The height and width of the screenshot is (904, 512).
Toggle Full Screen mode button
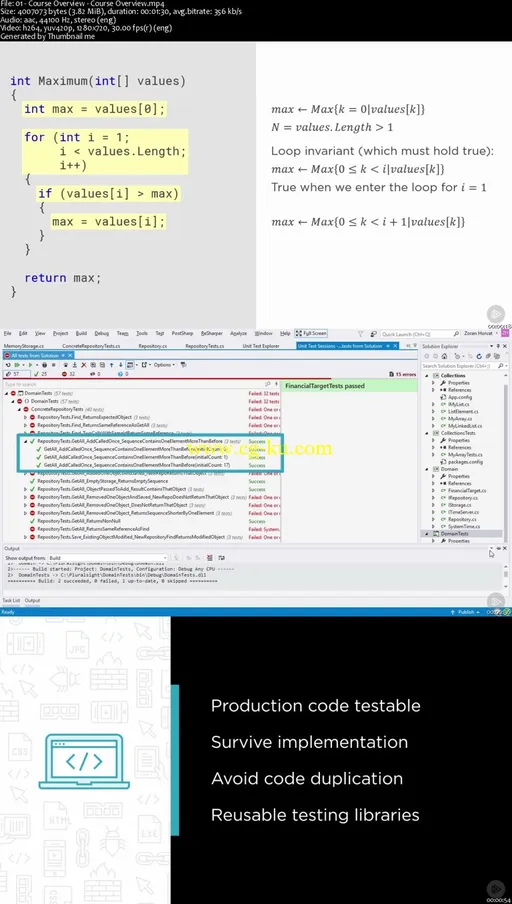point(311,333)
